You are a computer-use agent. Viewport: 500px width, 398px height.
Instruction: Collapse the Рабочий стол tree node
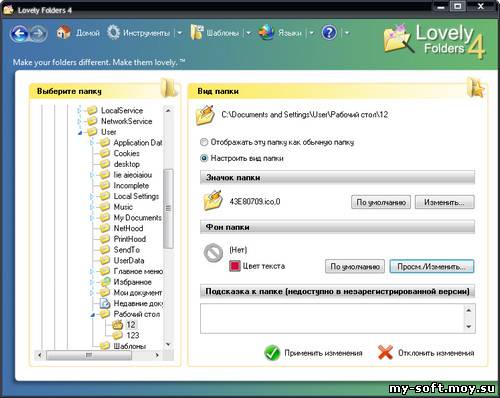tap(93, 315)
